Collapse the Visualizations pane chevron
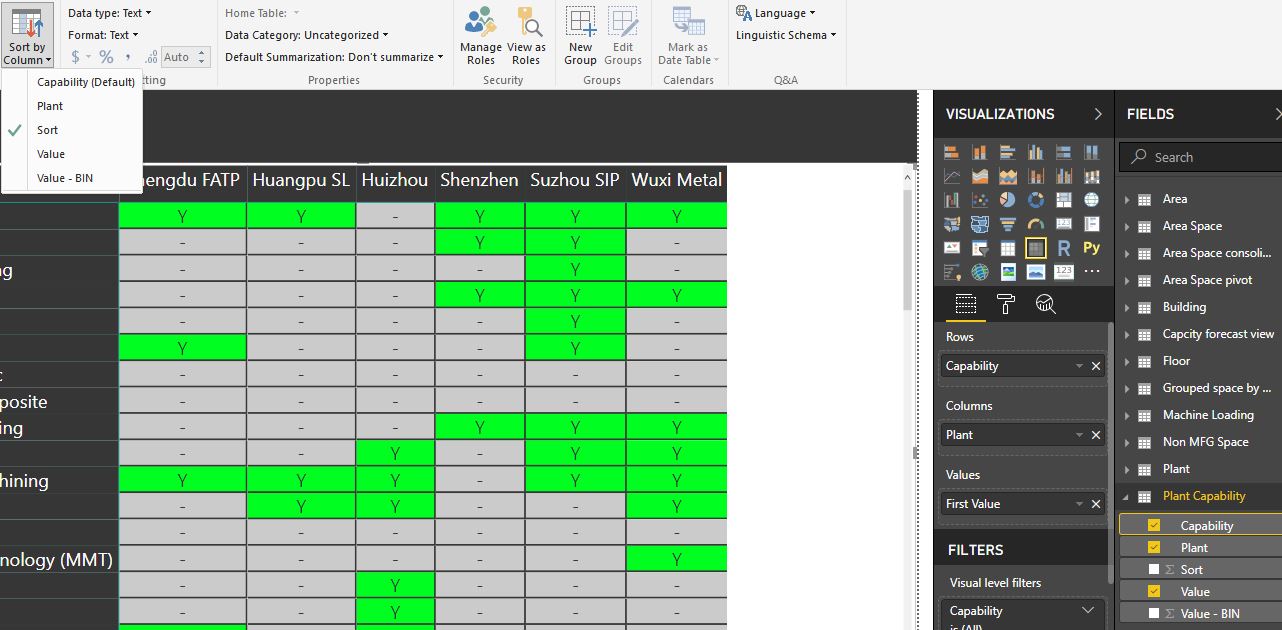1282x630 pixels. 1097,114
